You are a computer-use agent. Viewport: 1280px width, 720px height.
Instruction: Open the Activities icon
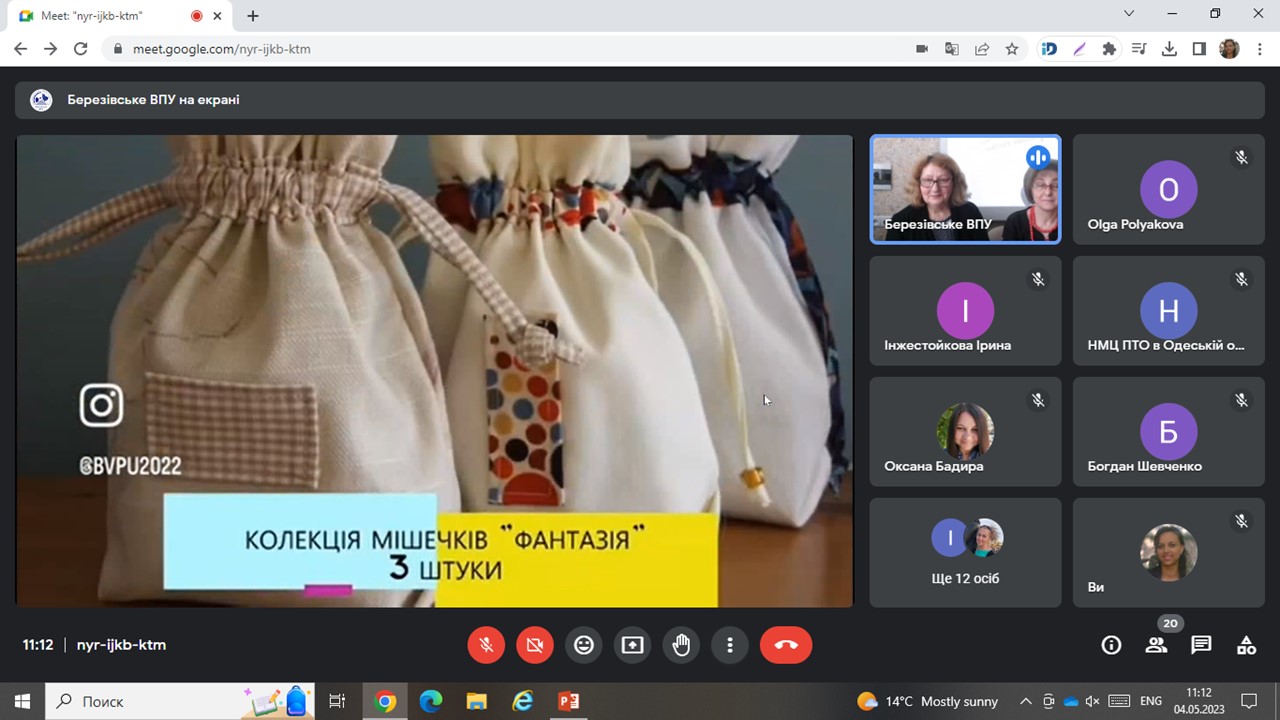[1246, 645]
